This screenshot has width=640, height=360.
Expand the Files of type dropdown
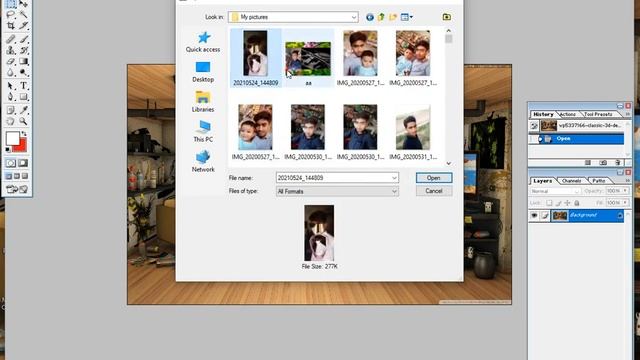tap(394, 191)
